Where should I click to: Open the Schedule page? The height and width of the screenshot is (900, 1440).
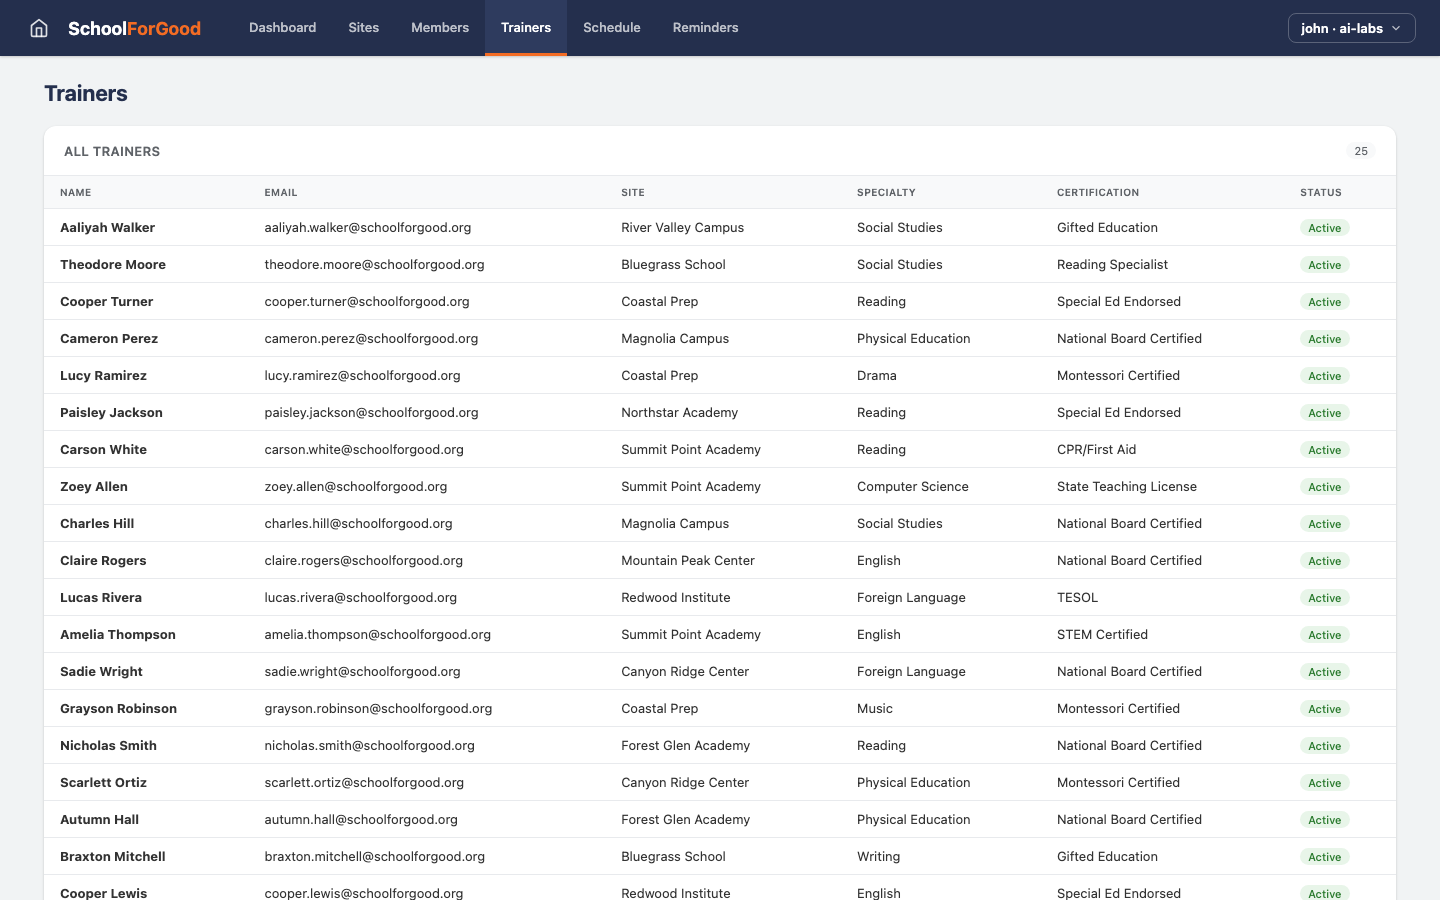click(x=611, y=28)
